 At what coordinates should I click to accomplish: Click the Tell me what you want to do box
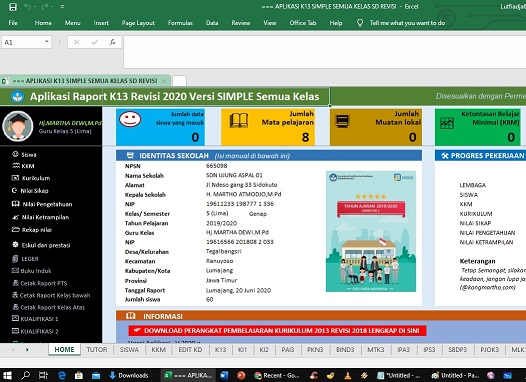407,23
